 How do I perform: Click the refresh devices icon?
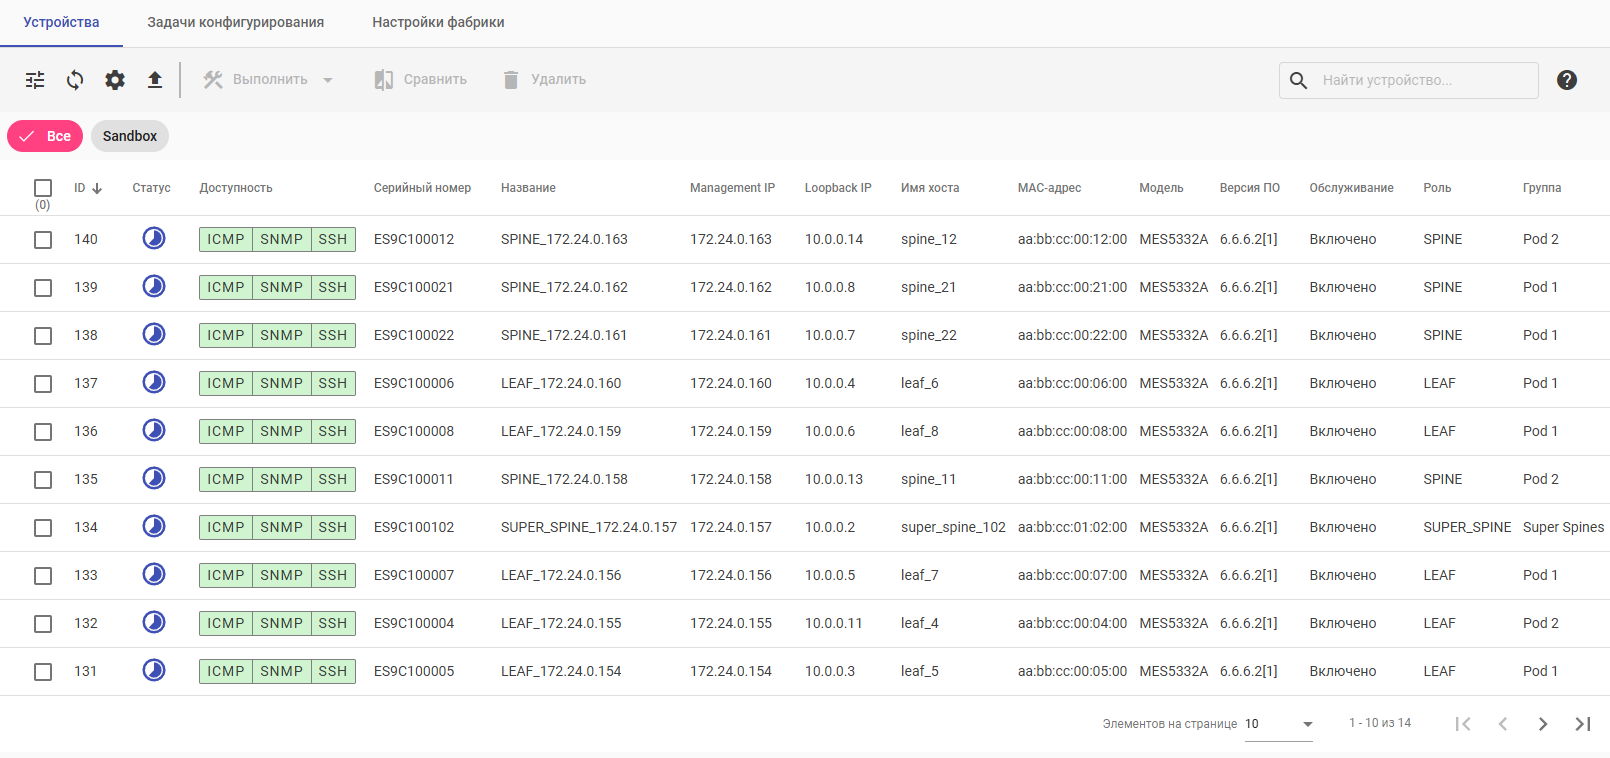click(x=75, y=80)
